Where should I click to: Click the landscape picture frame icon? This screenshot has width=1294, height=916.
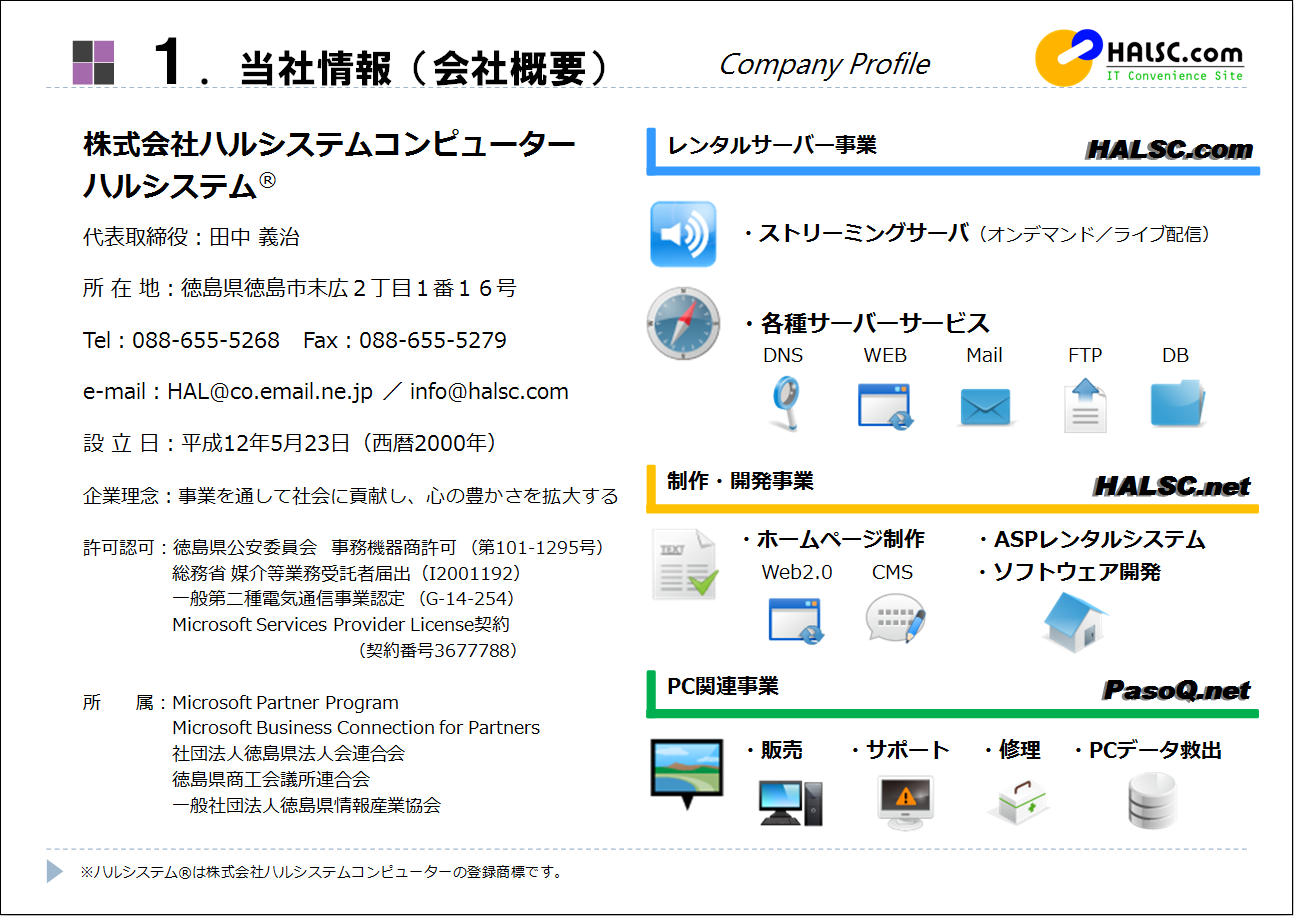[686, 774]
